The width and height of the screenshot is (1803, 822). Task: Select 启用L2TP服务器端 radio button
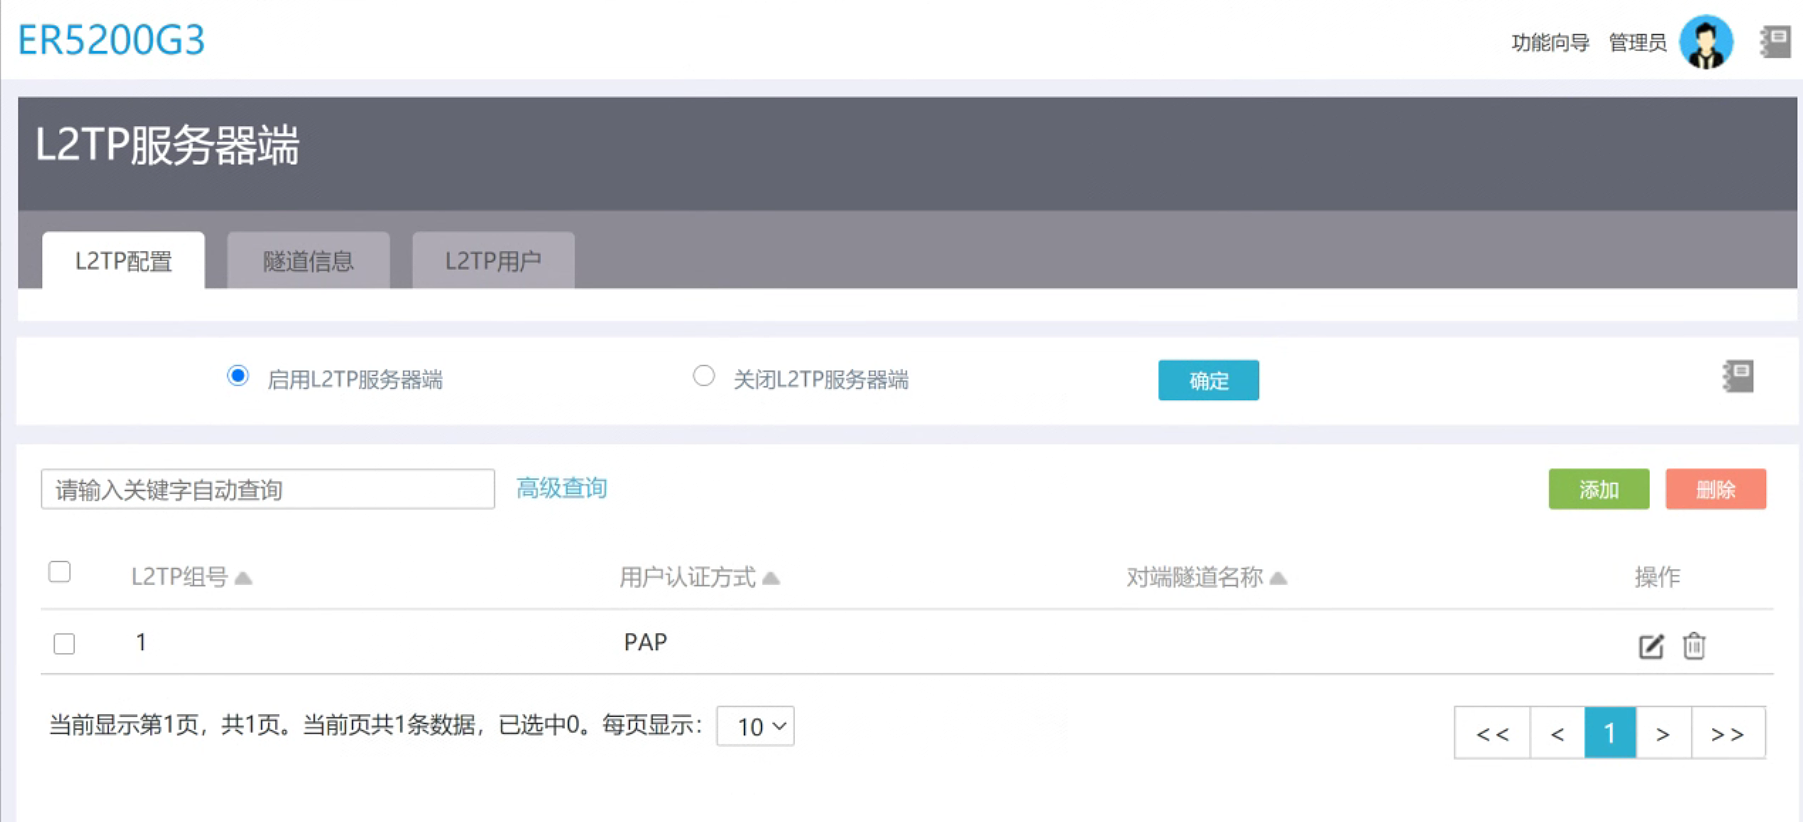click(238, 376)
